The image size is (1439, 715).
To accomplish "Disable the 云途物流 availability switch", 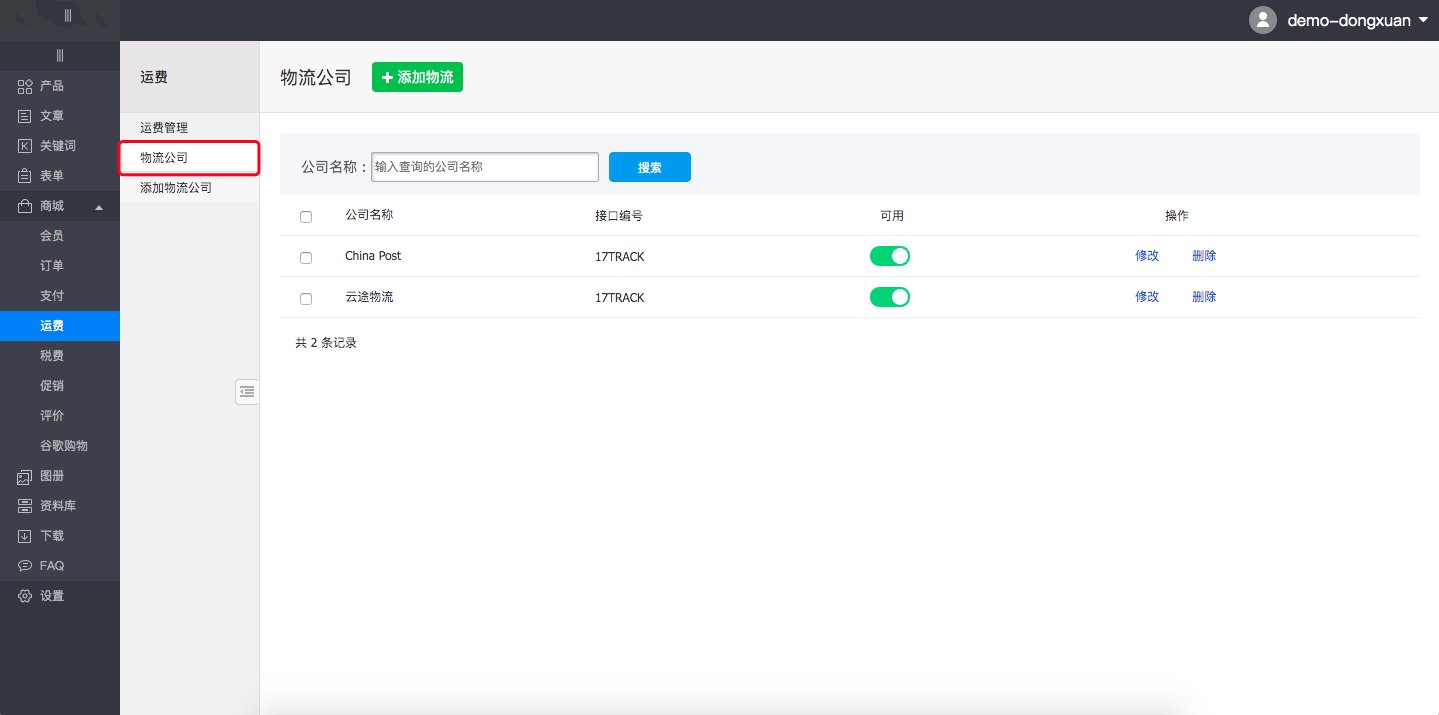I will coord(889,297).
